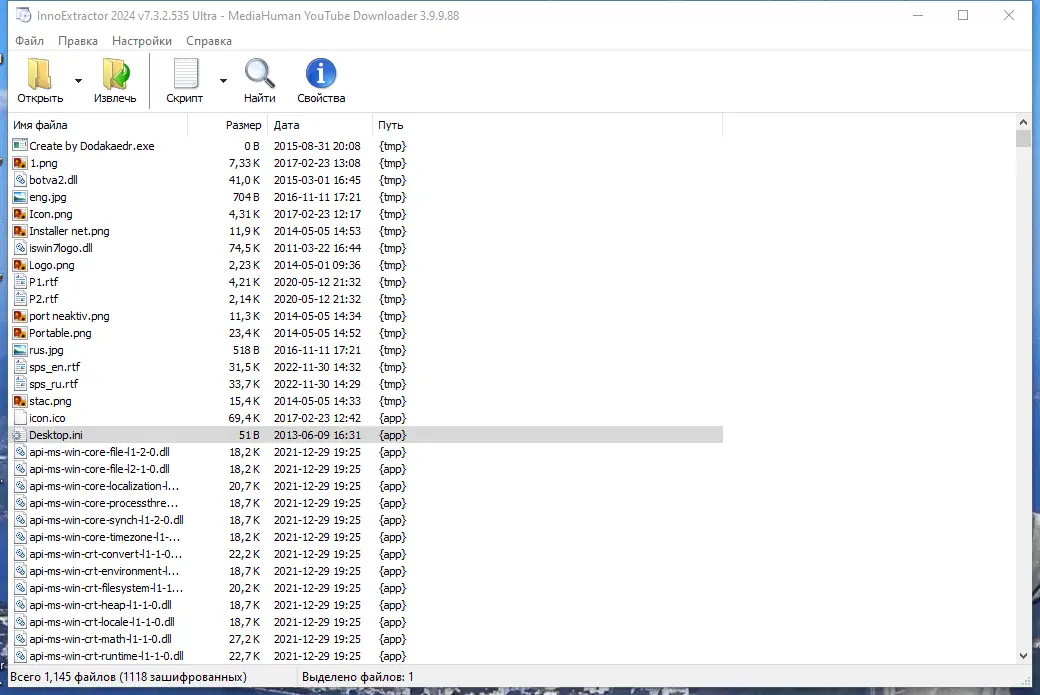
Task: Click the icon of Create by Dodakaedr.exe
Action: 20,145
